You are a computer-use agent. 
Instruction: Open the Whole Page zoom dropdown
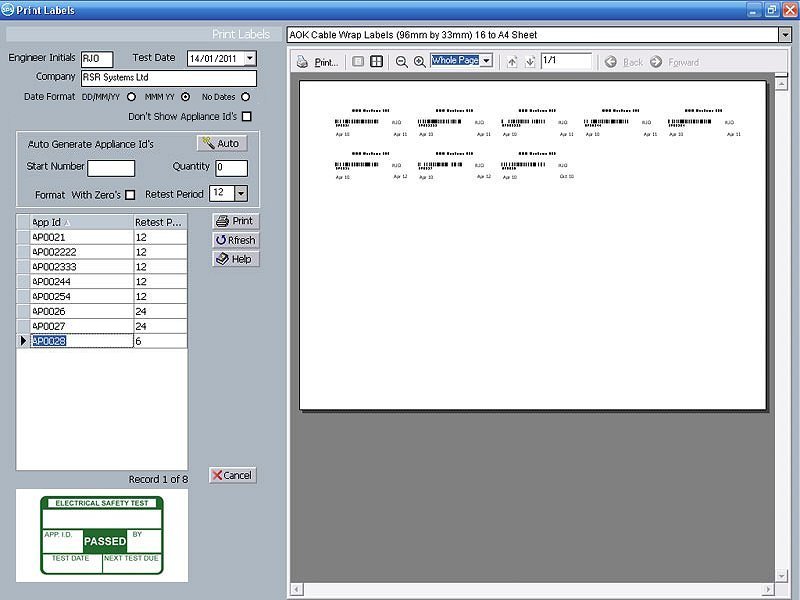(x=487, y=61)
